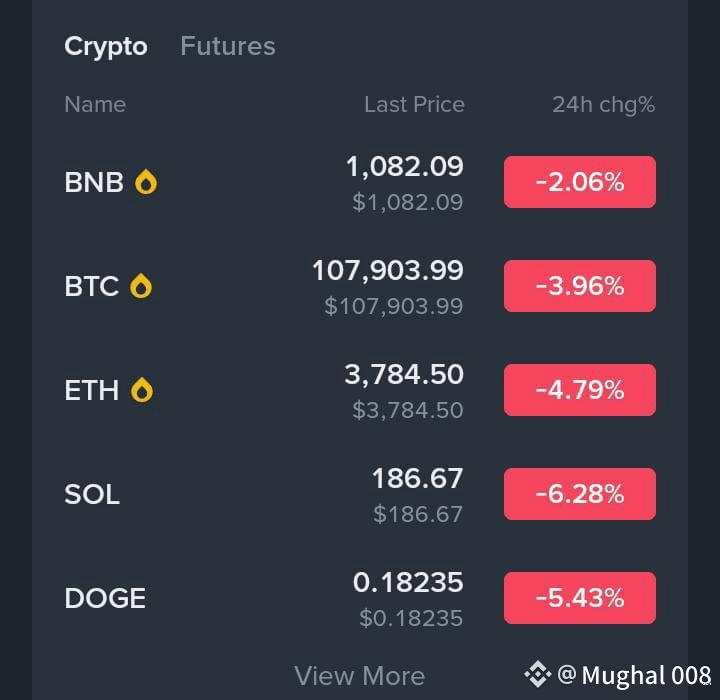Screen dimensions: 720x700
Task: Open View More link
Action: coord(360,676)
